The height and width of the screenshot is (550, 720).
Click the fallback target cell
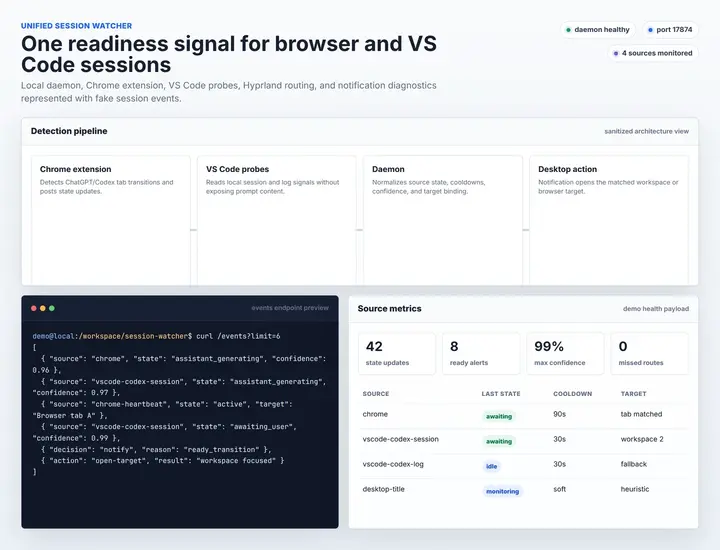[633, 464]
